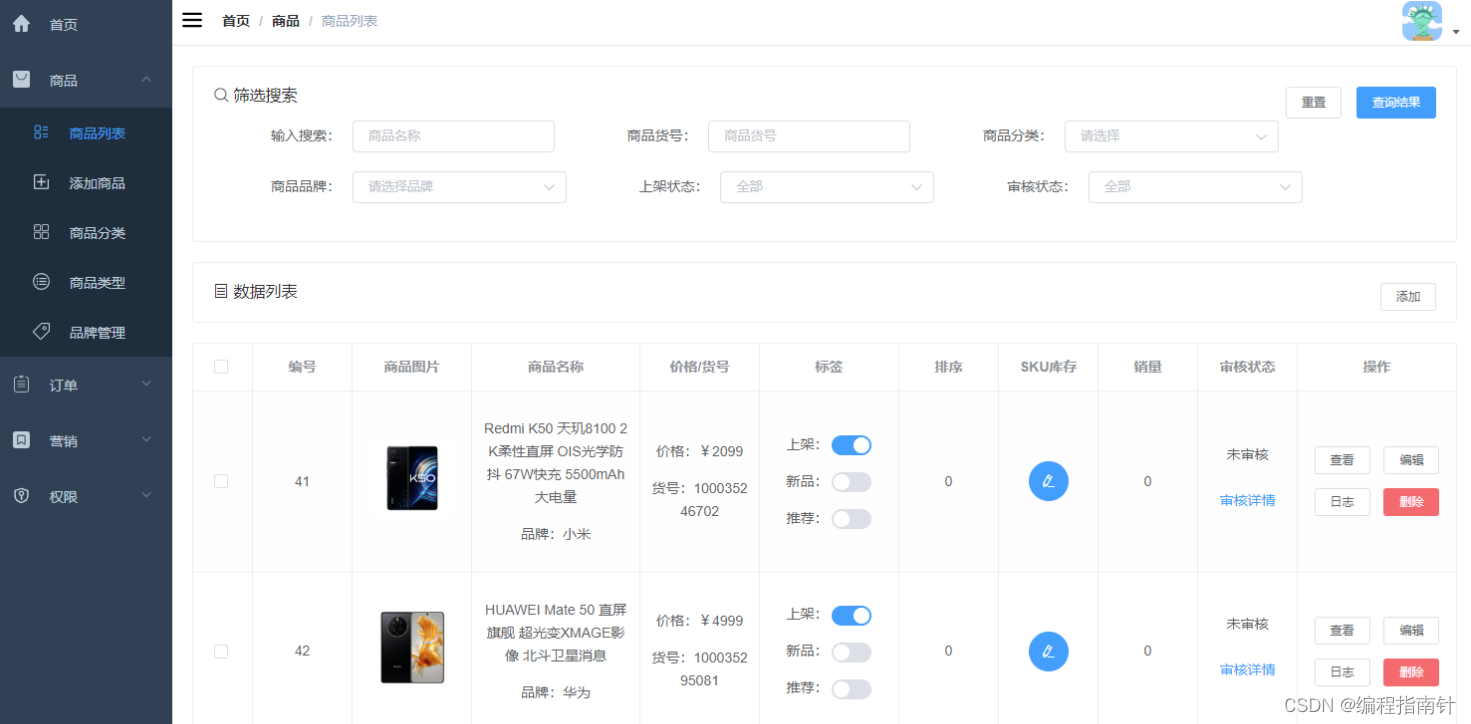Click the 商品 shopping bag icon
1471x724 pixels.
[x=21, y=79]
